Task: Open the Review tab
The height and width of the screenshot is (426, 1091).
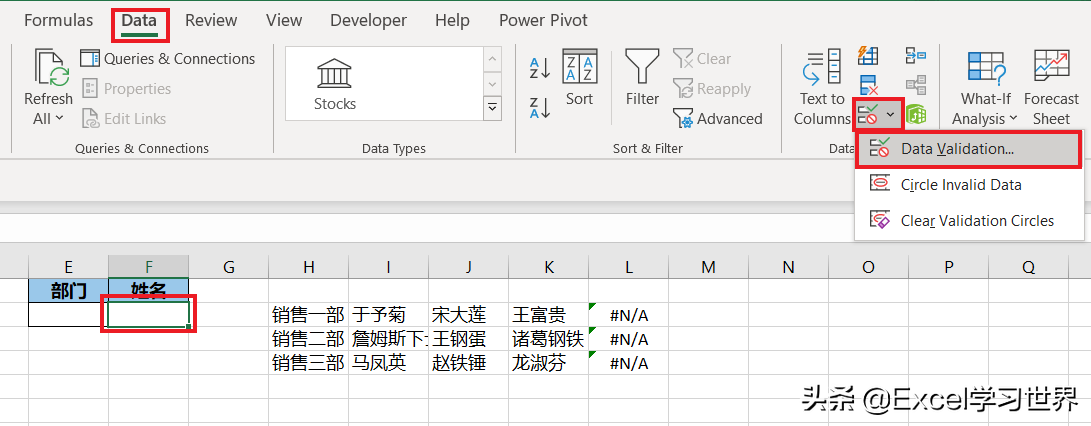Action: (211, 20)
